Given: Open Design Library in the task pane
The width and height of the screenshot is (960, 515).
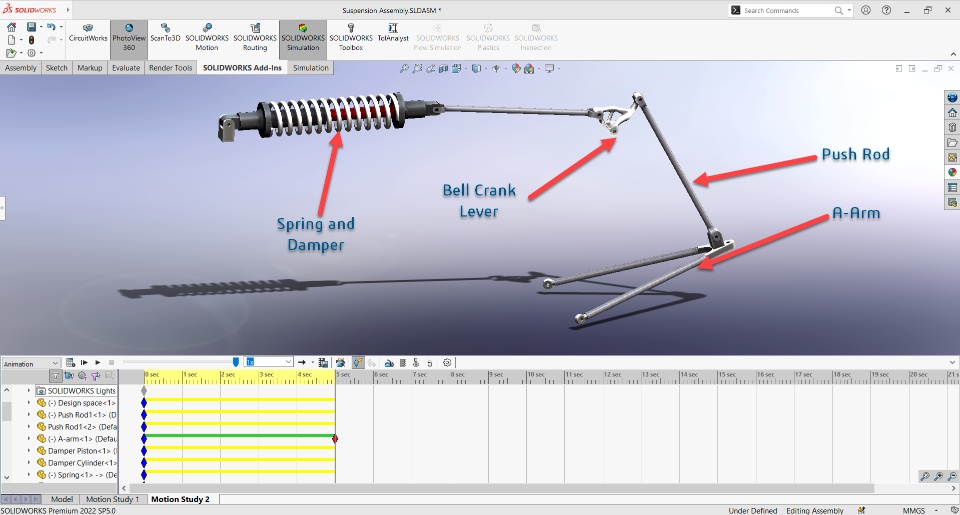Looking at the screenshot, I should (952, 127).
